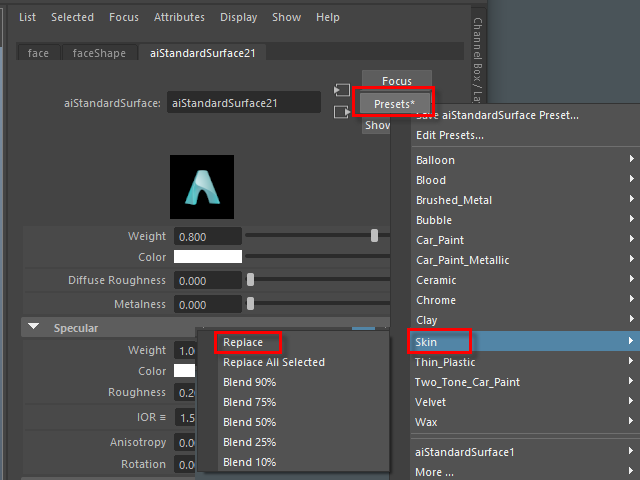Switch to the faceShape tab
This screenshot has width=640, height=480.
[x=99, y=53]
